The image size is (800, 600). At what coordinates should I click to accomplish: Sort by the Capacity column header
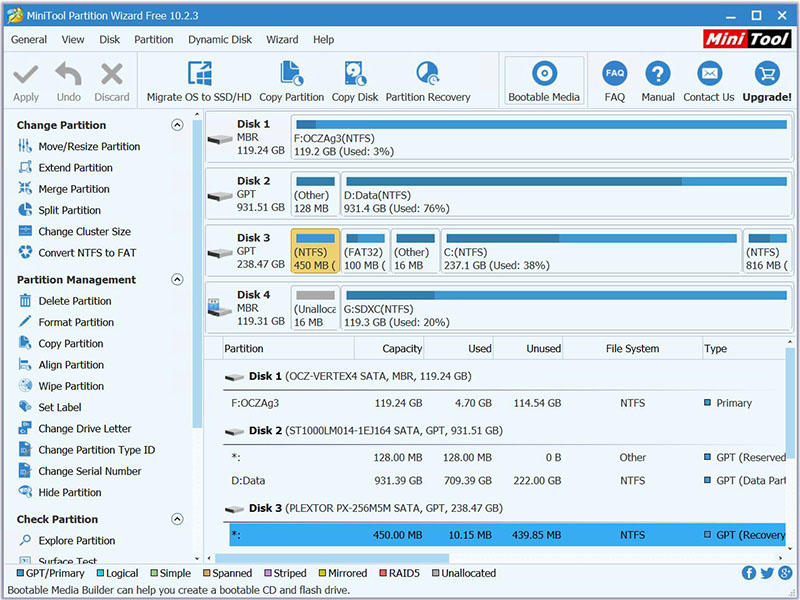402,349
